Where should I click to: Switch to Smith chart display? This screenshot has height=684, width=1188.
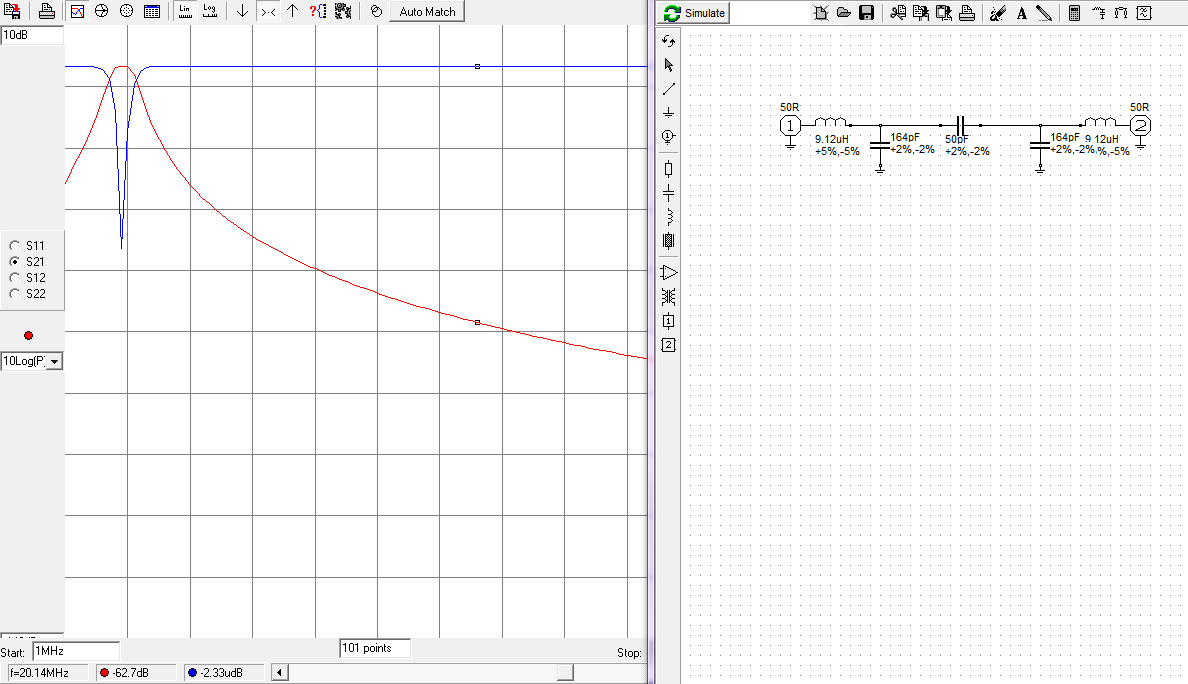(x=102, y=12)
